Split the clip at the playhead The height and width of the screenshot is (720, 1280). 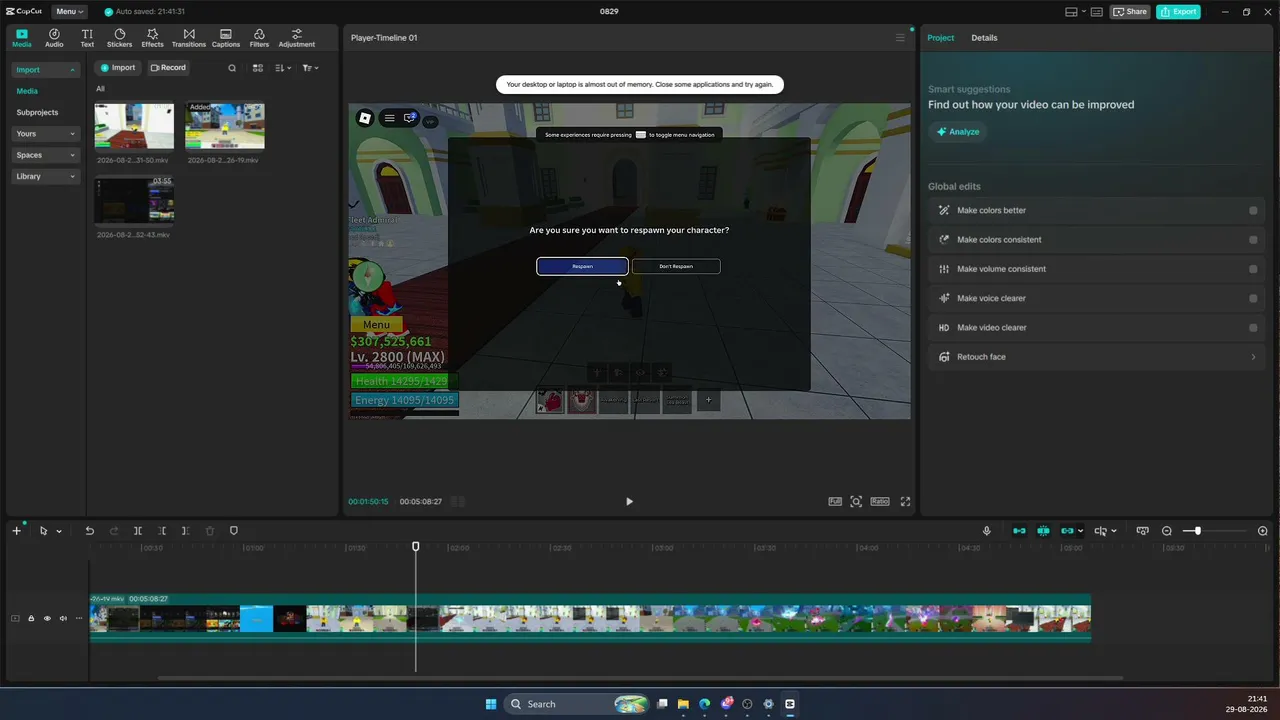pos(138,531)
